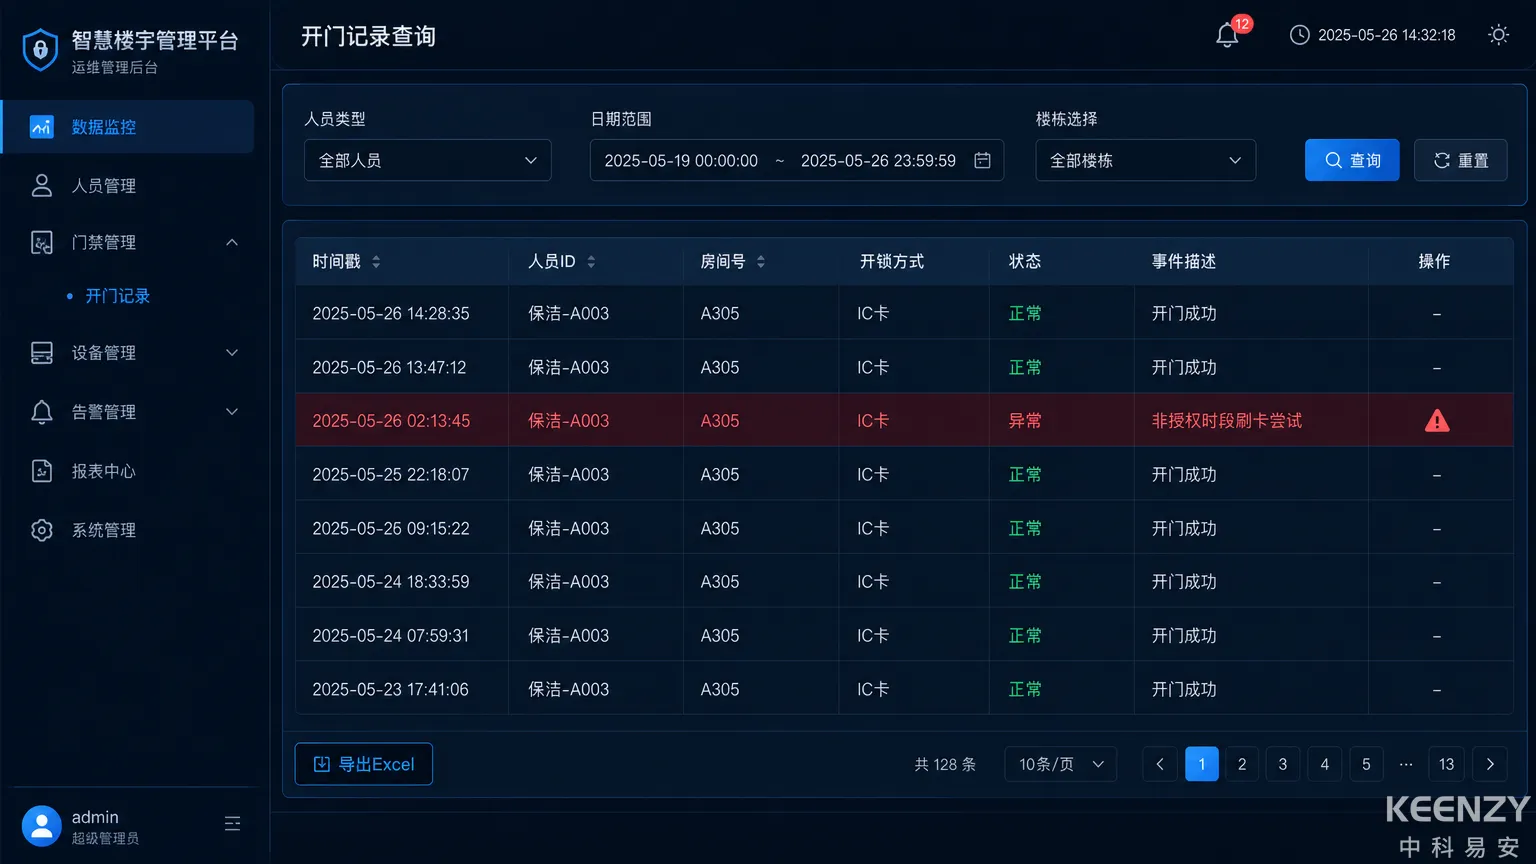Click the 开锁方式 column header
1536x864 pixels.
(x=892, y=262)
